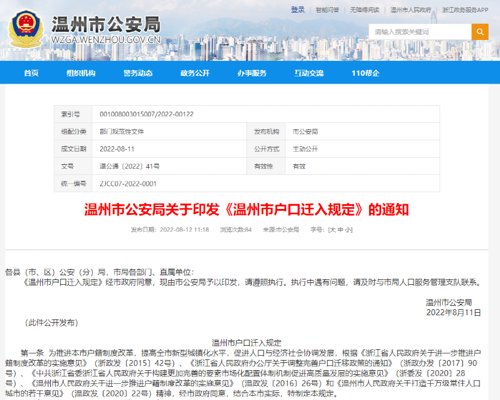Viewport: 500px width, 400px height.
Task: Open the 互动交流 navigation item
Action: (309, 73)
